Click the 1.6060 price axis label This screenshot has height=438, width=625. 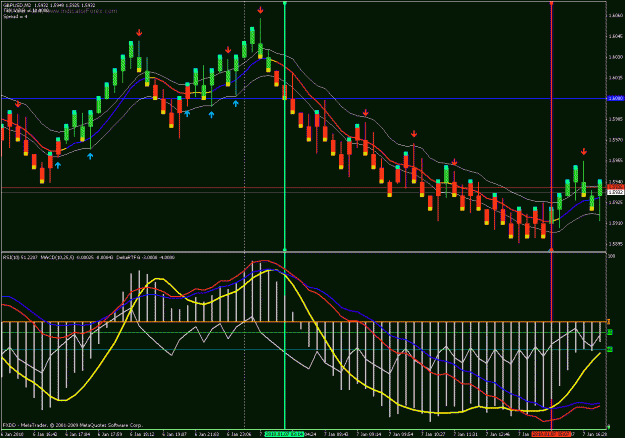click(615, 16)
